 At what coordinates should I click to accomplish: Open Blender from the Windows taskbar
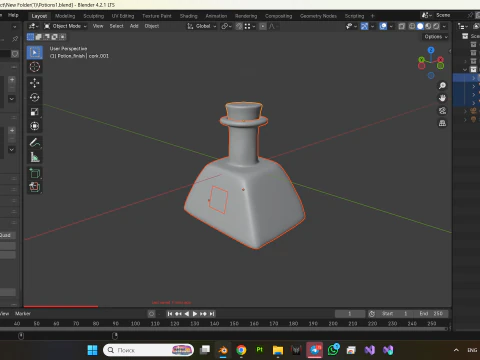point(223,350)
